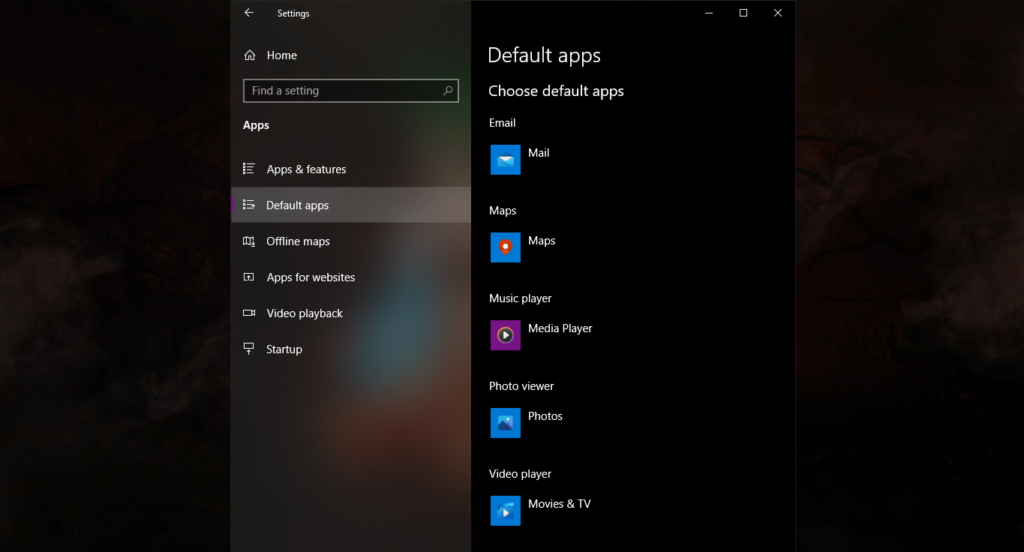Change default Maps app label
Screen dimensions: 1024x552
541,240
